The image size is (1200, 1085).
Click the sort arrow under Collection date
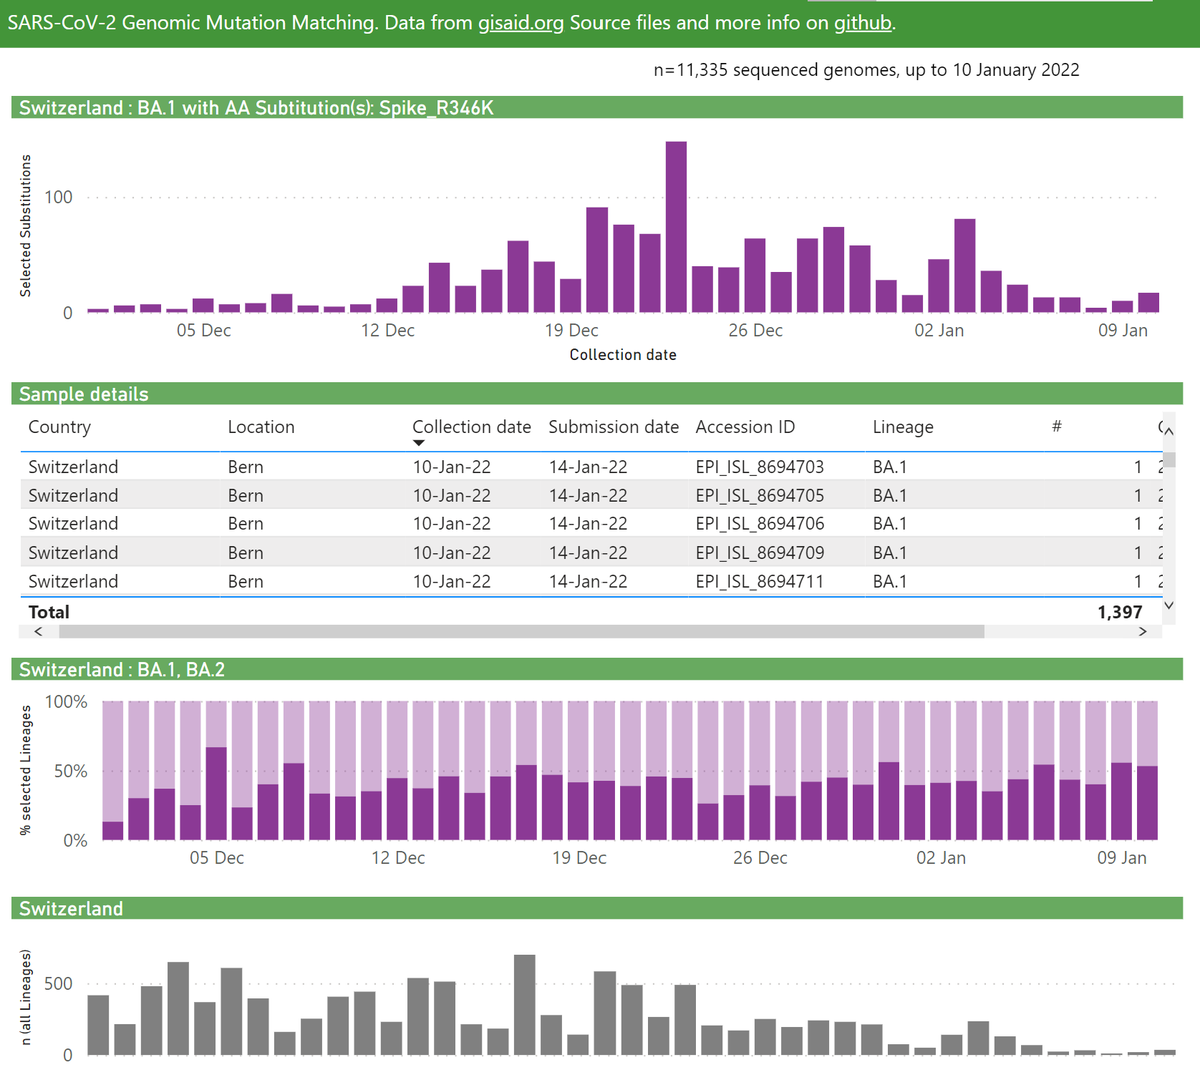[419, 443]
